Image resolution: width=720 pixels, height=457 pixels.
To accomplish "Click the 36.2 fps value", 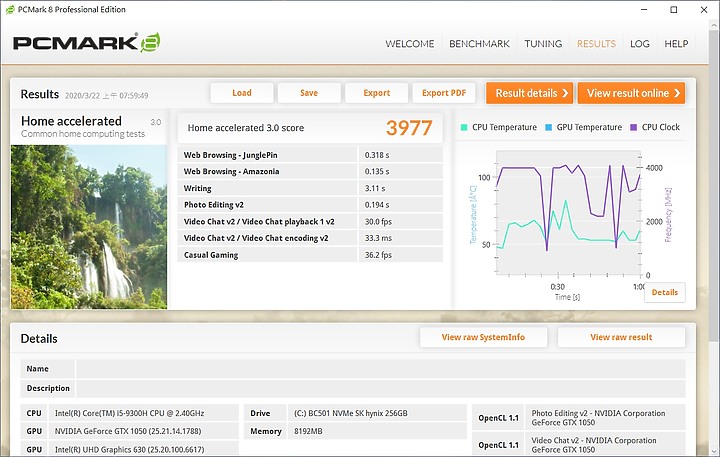I will point(378,255).
